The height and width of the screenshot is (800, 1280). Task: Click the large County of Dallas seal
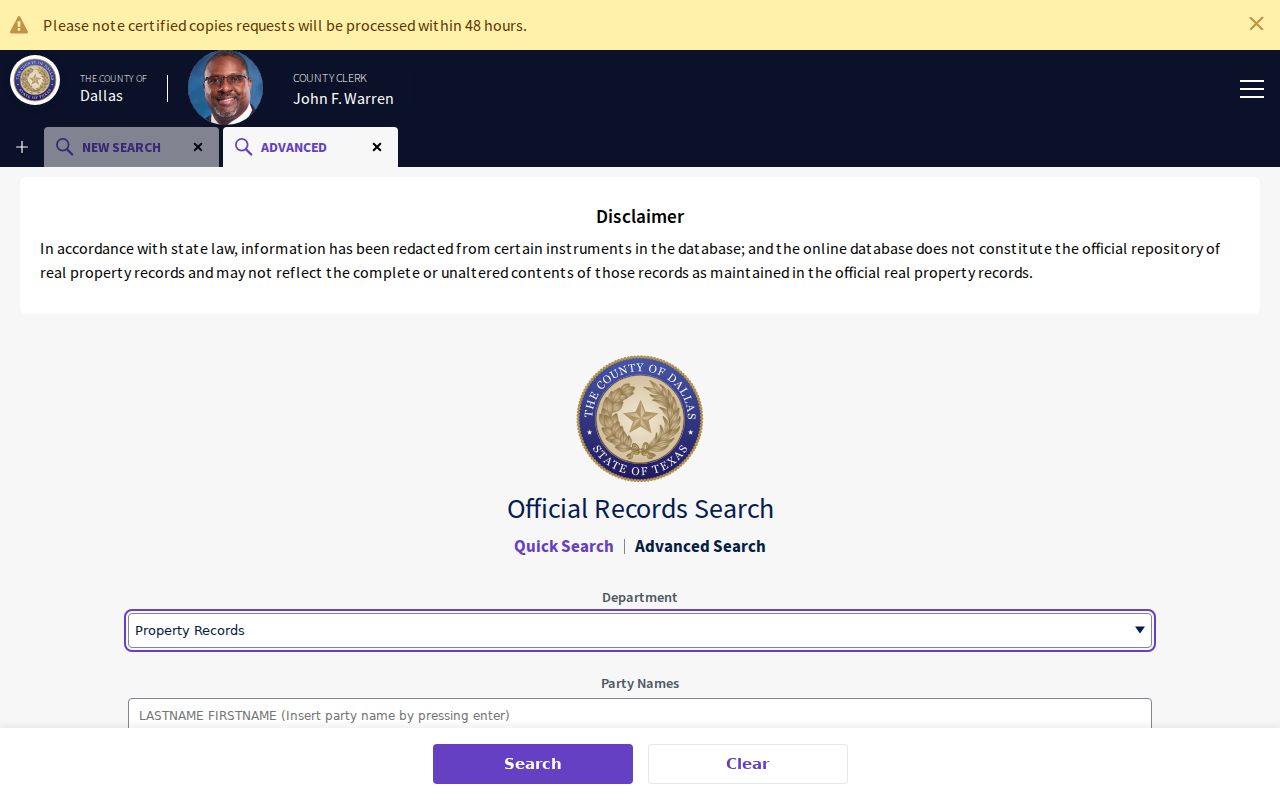click(640, 419)
